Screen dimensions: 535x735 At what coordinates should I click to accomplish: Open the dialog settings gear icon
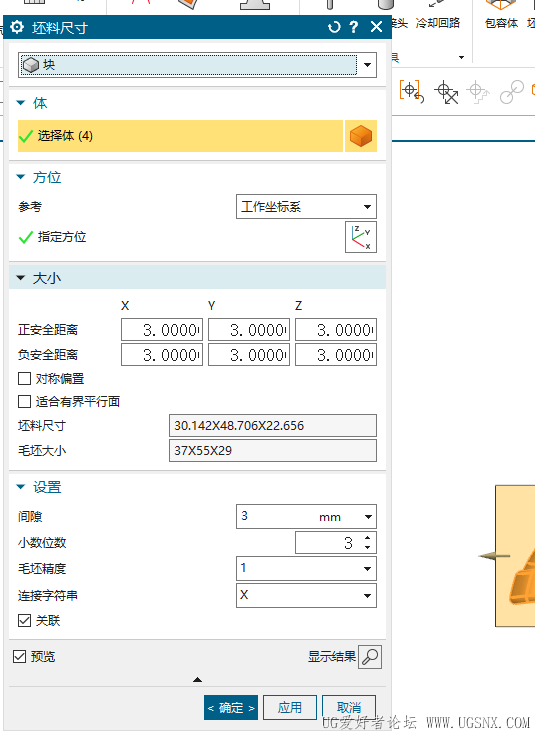[17, 27]
